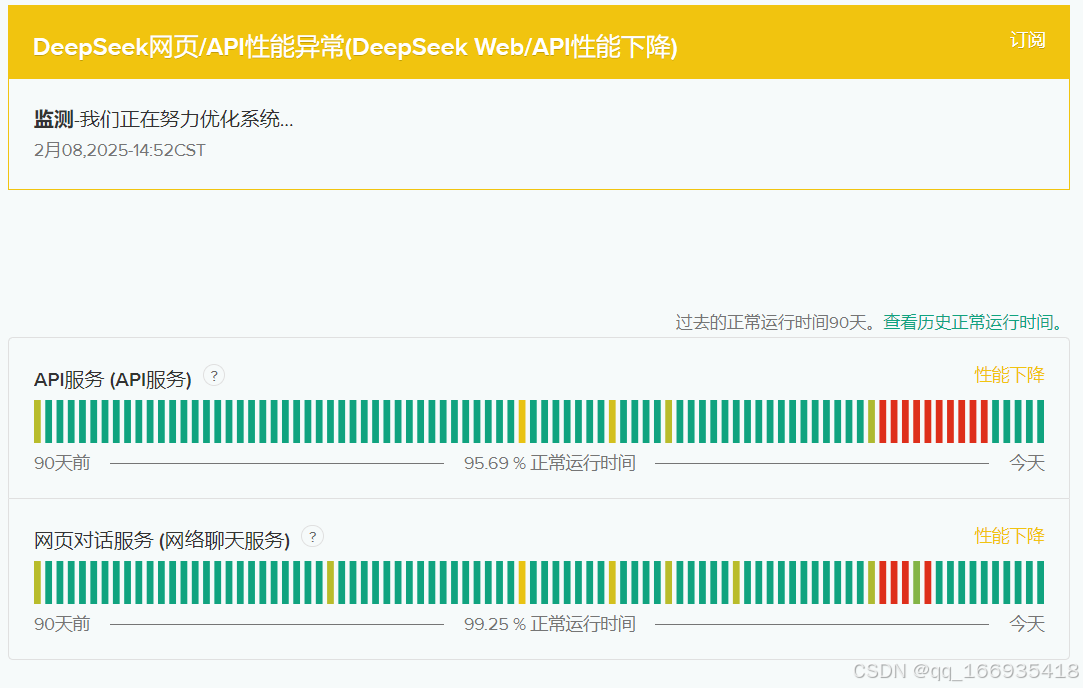
Task: Click the first bar in API服务 uptime chart
Action: tap(37, 421)
